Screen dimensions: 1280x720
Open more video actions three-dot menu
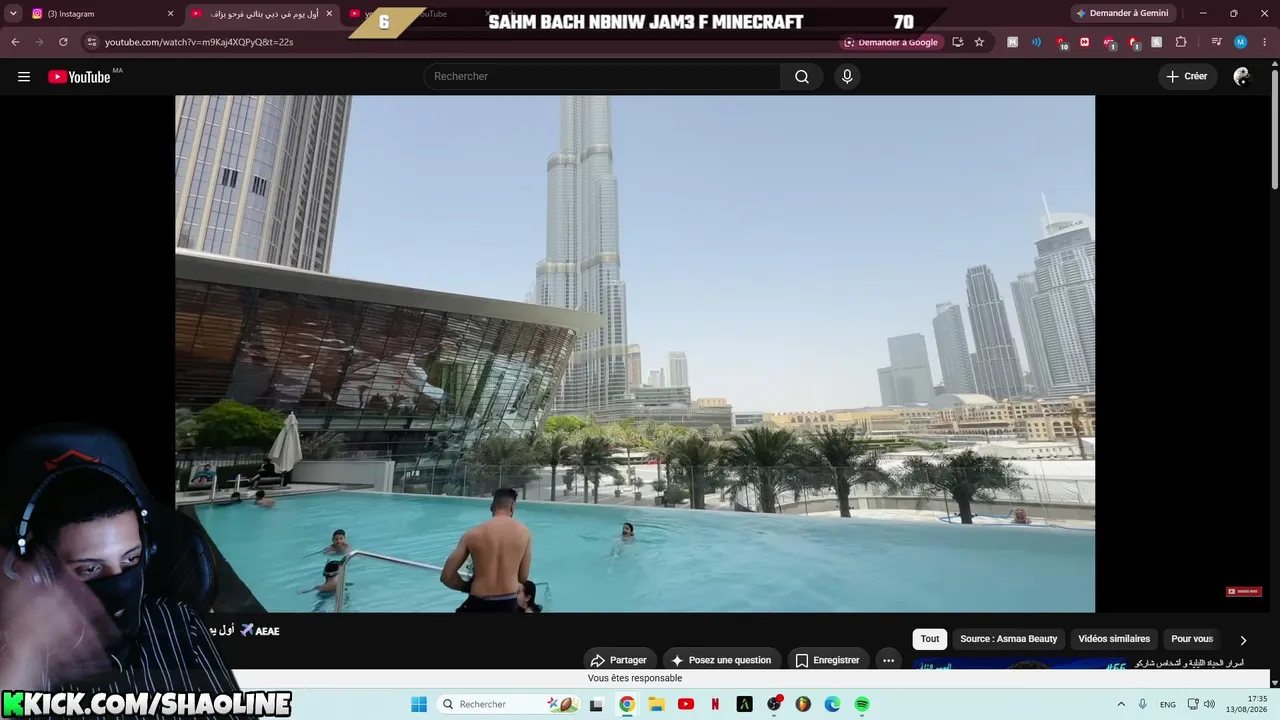[x=888, y=660]
